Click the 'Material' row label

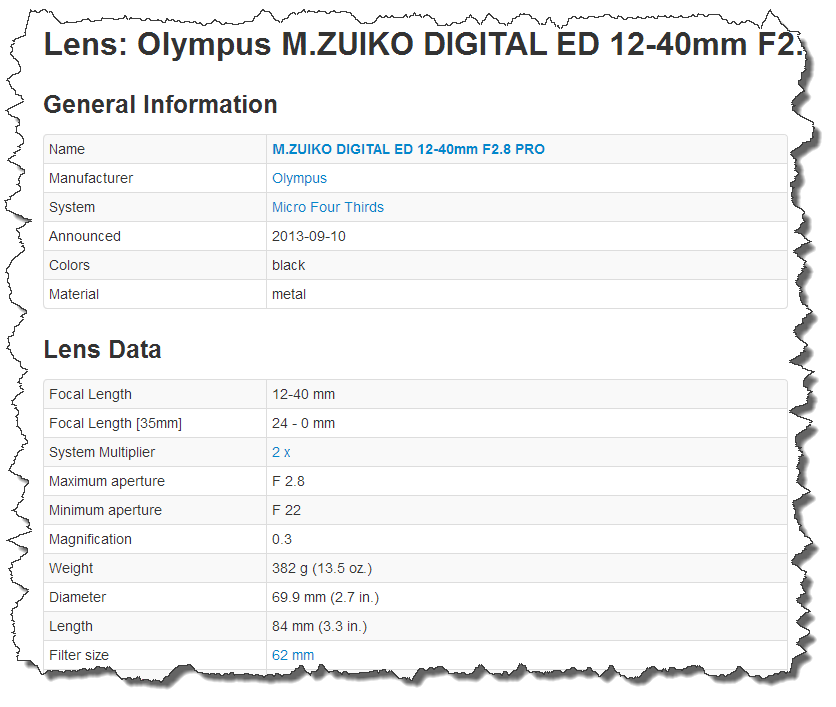tap(74, 294)
